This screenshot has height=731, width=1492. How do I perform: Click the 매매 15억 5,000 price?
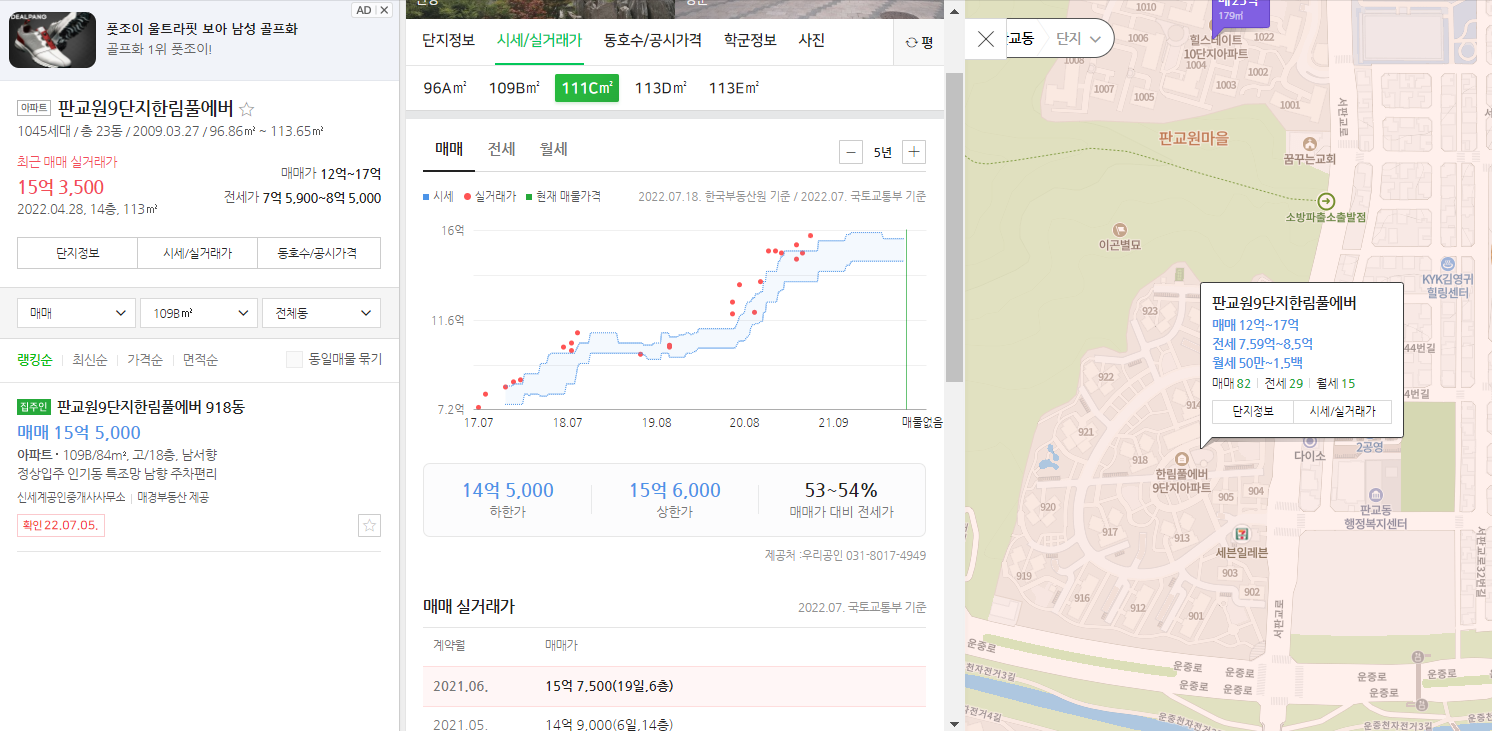pos(79,432)
